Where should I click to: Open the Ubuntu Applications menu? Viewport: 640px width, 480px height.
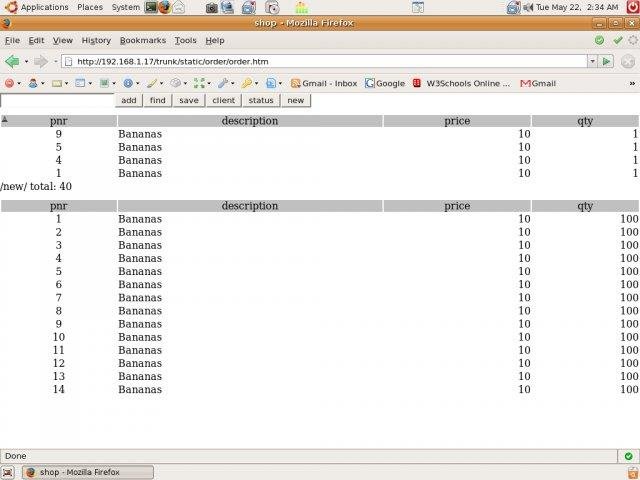coord(37,7)
